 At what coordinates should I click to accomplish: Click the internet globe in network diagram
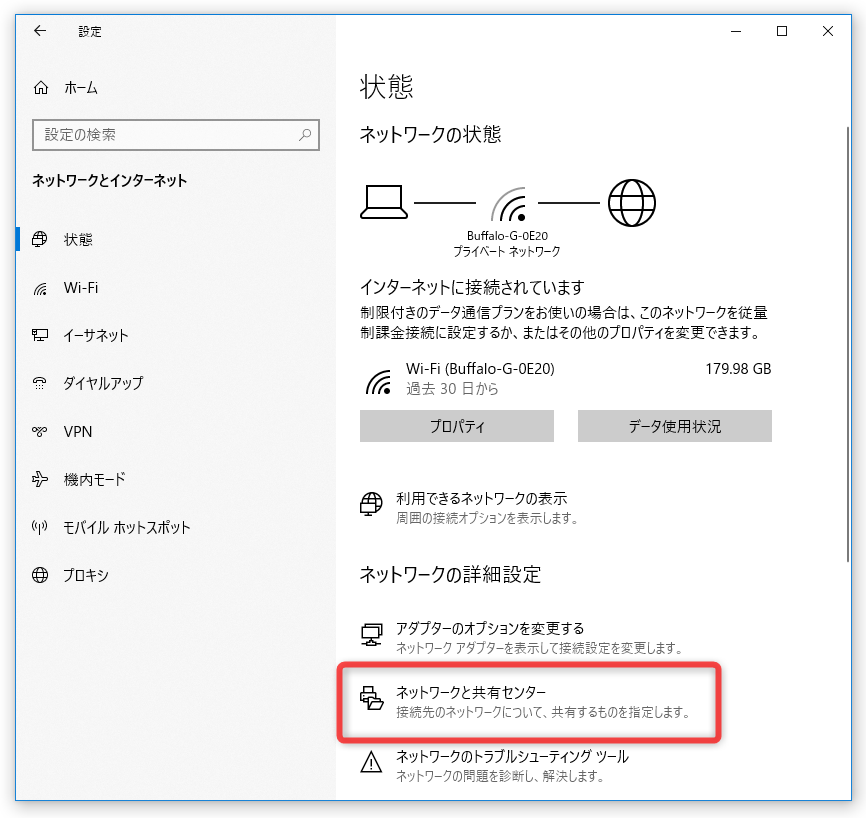[x=632, y=203]
